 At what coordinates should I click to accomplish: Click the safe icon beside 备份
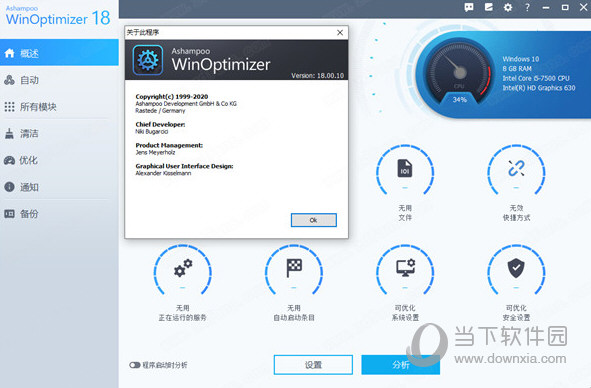[x=9, y=214]
